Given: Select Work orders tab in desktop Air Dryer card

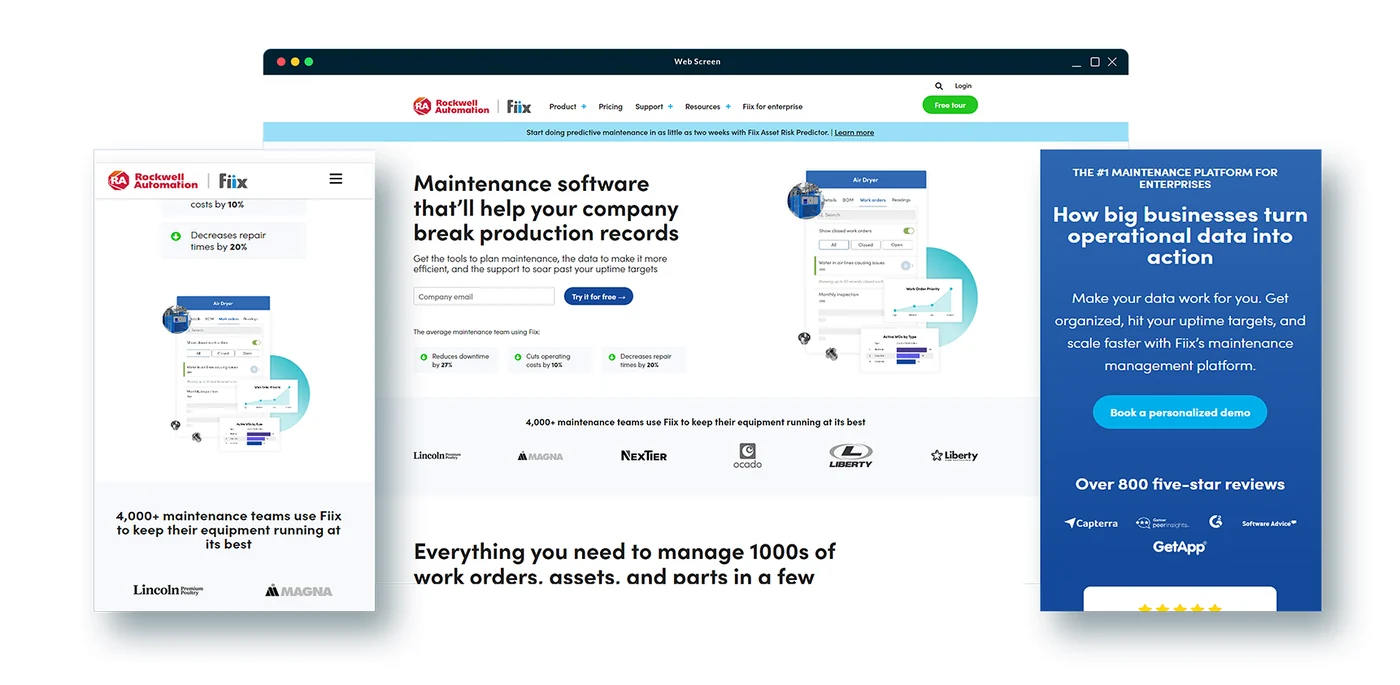Looking at the screenshot, I should pos(873,200).
